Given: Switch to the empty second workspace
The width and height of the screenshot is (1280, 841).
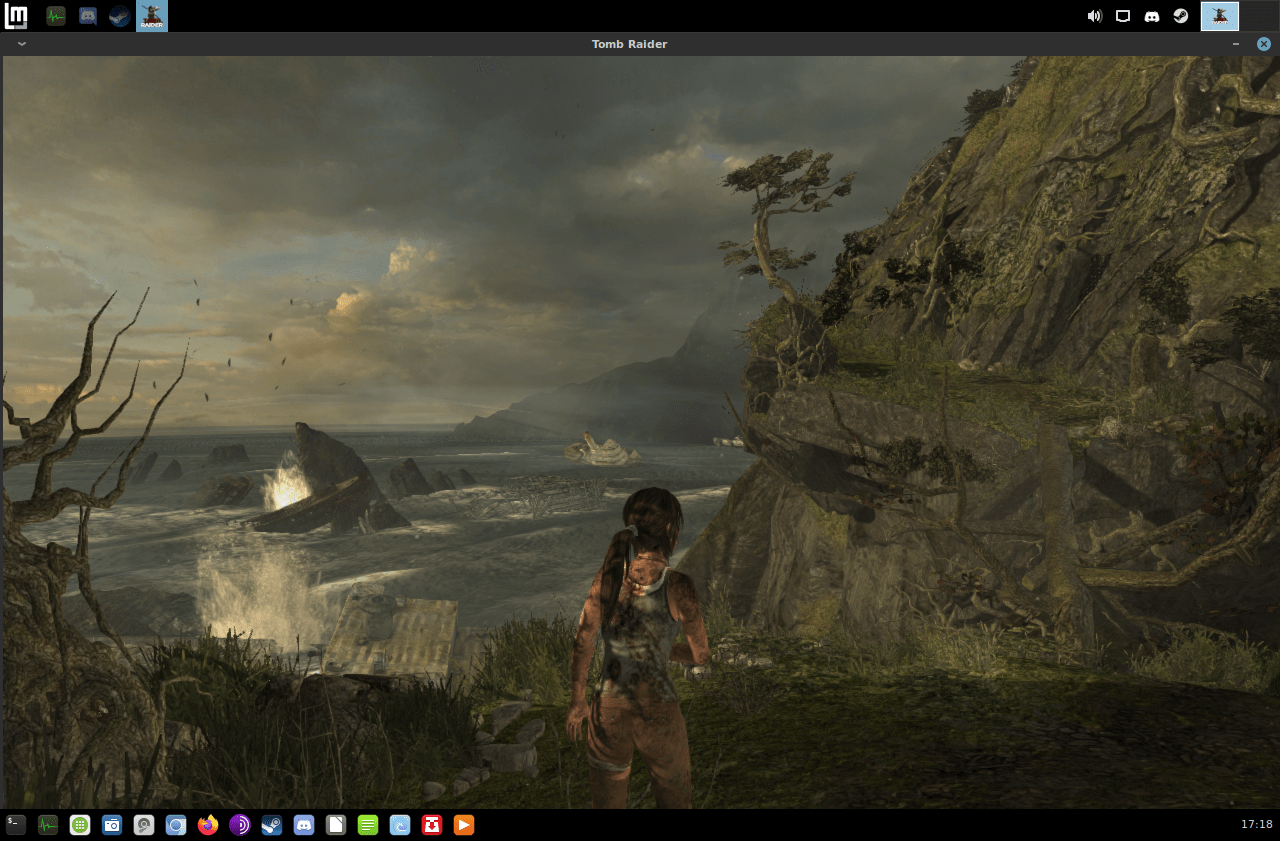Looking at the screenshot, I should coord(1259,16).
